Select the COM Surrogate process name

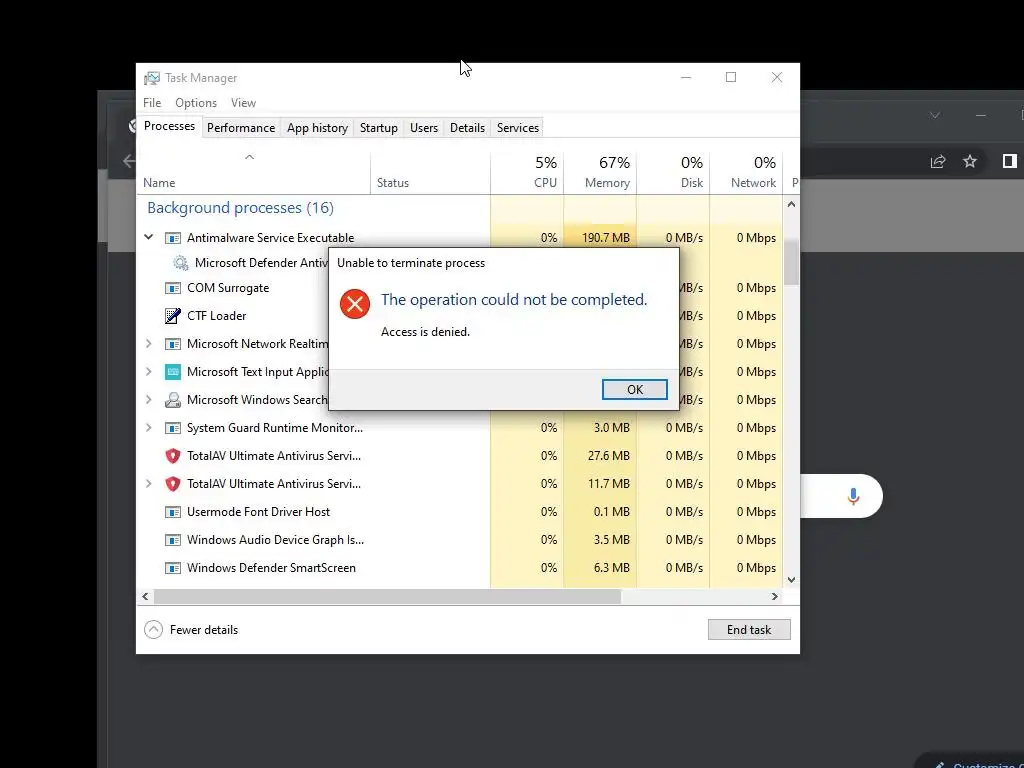pos(228,288)
